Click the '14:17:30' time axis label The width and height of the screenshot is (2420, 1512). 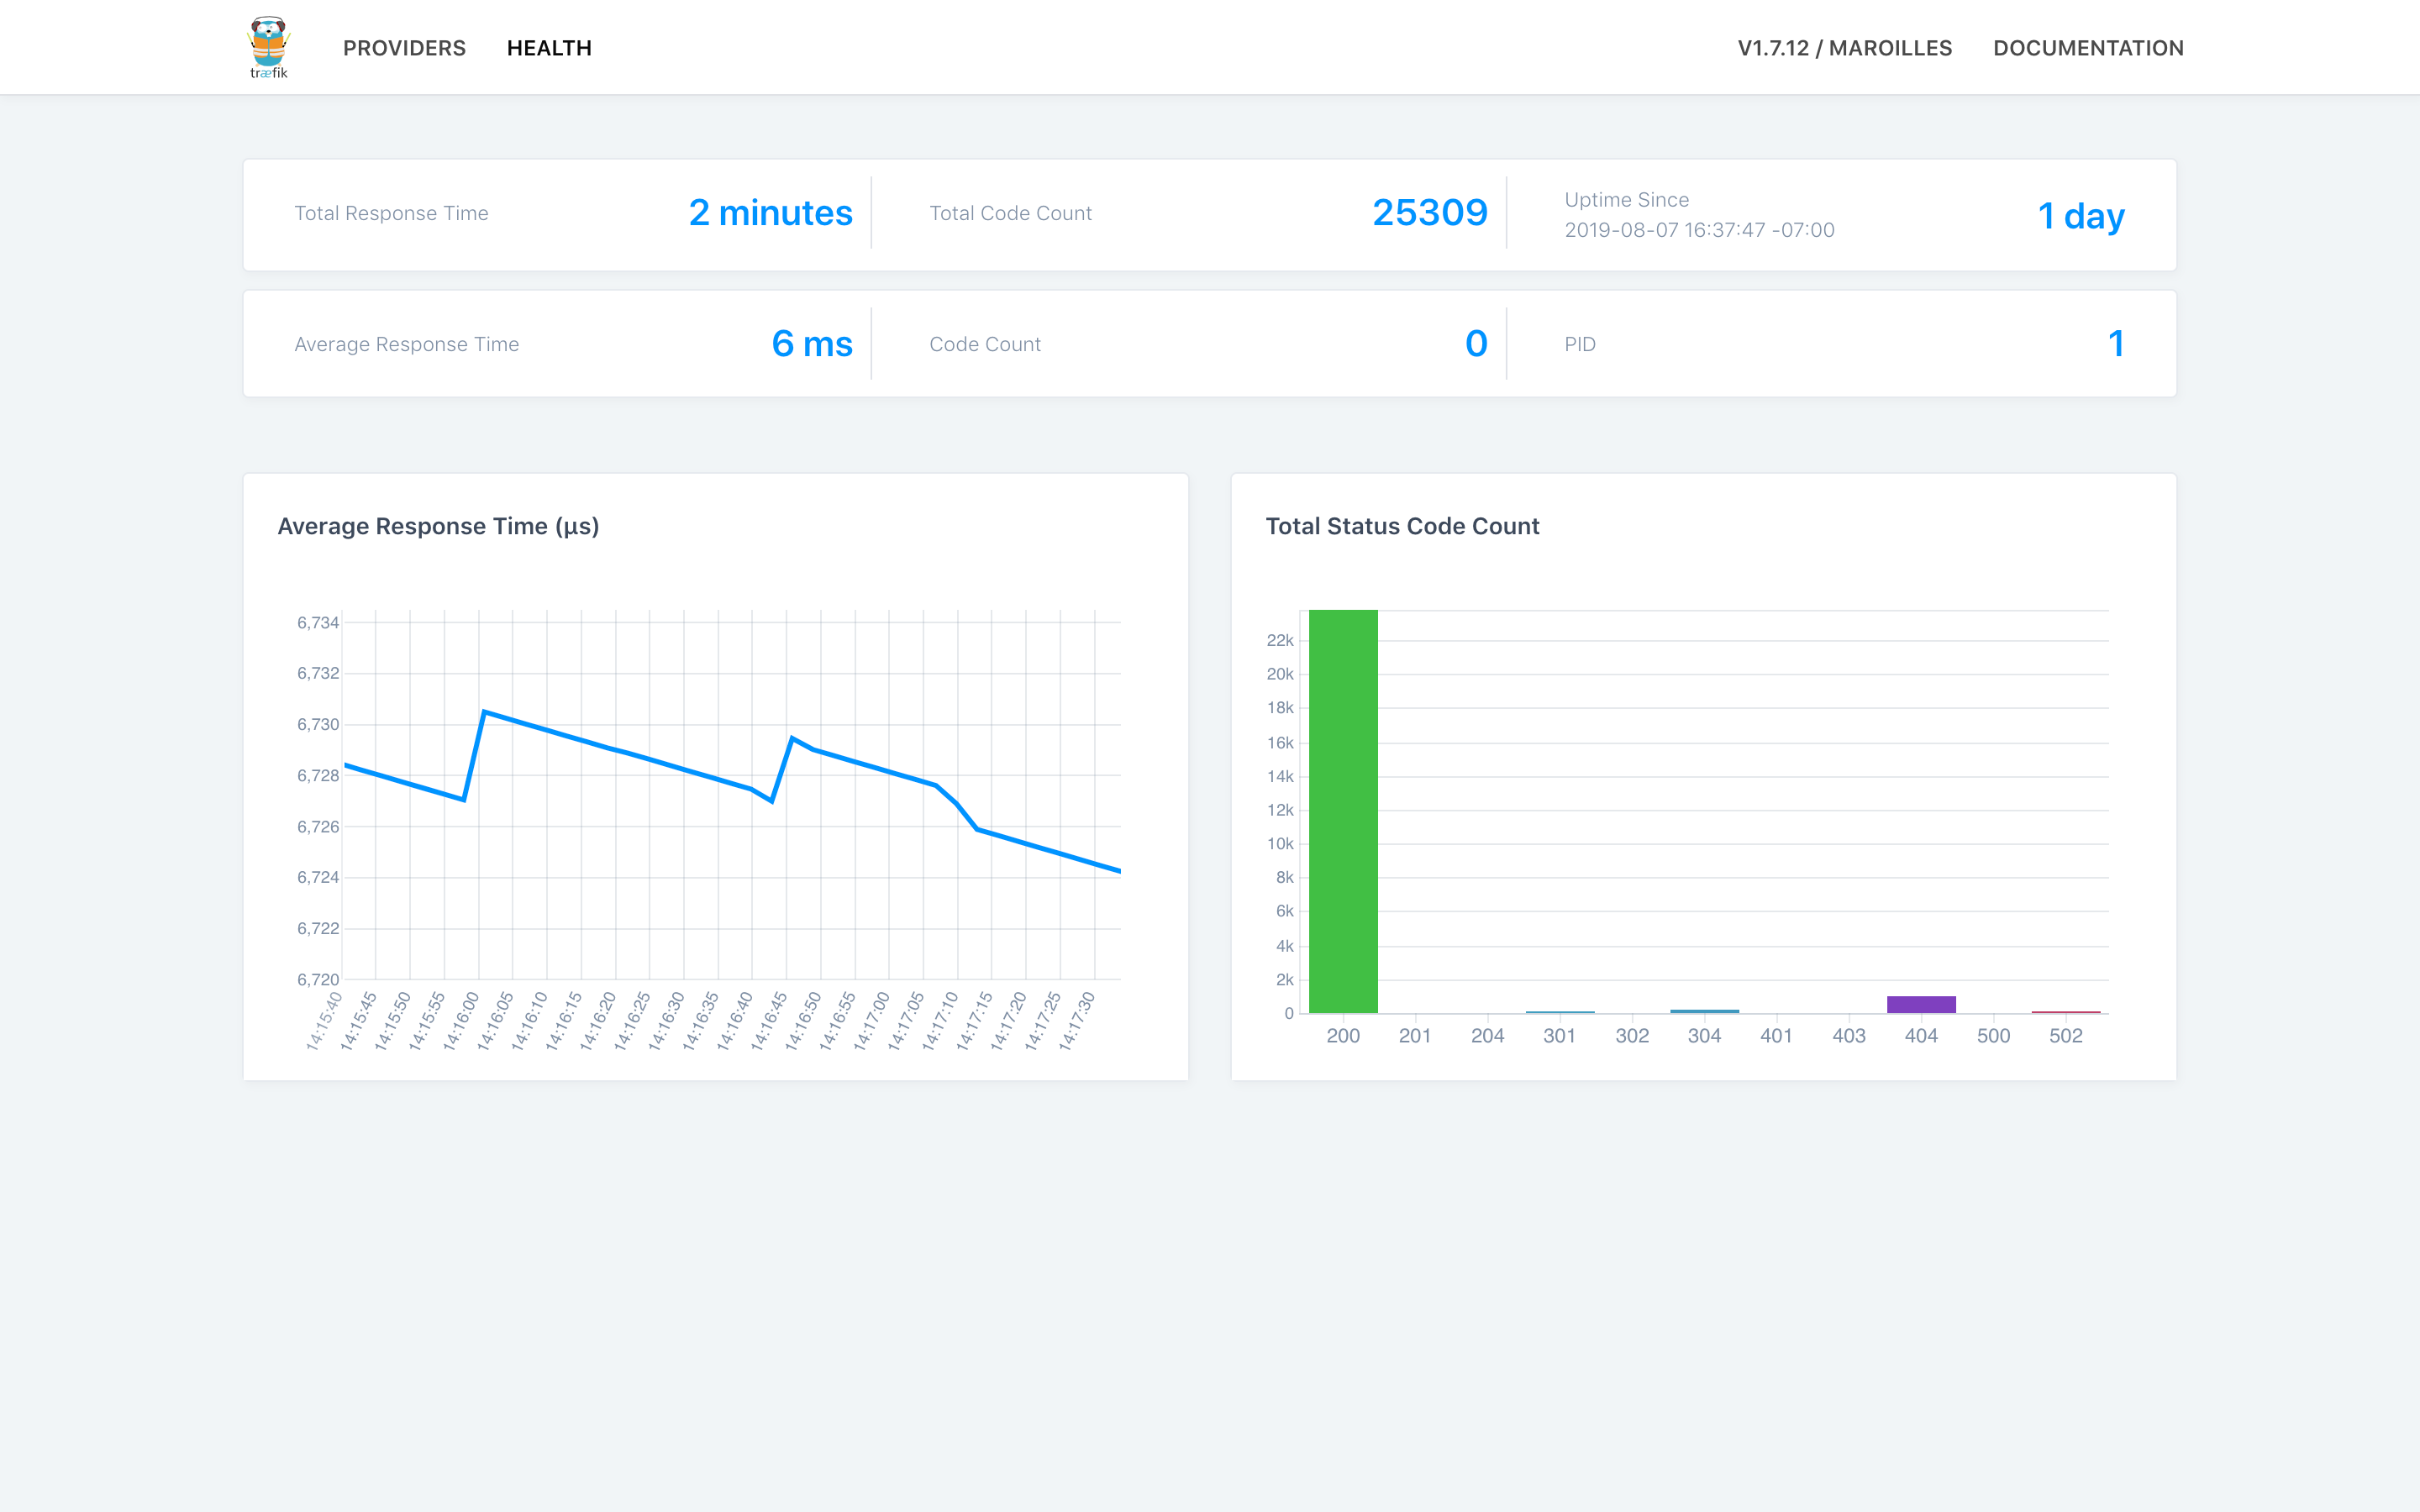pos(1076,1021)
